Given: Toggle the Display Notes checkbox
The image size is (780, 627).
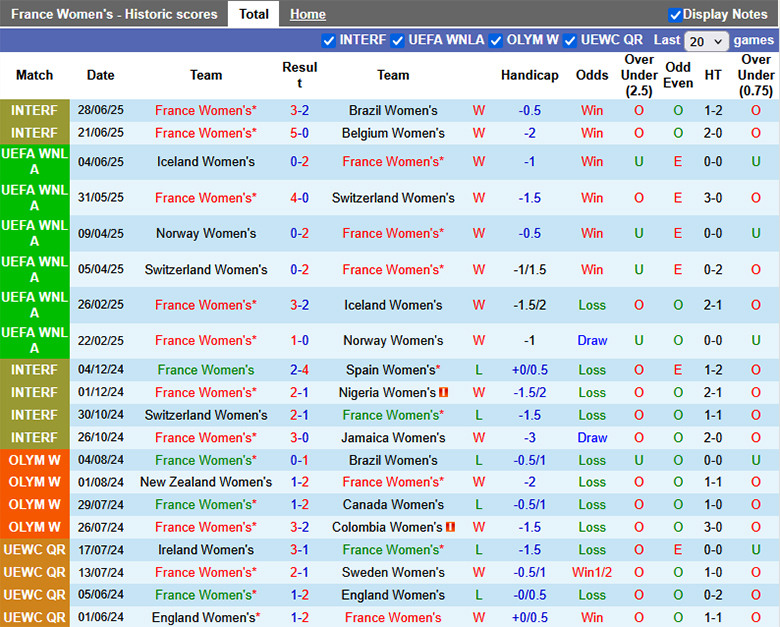Looking at the screenshot, I should coord(675,15).
